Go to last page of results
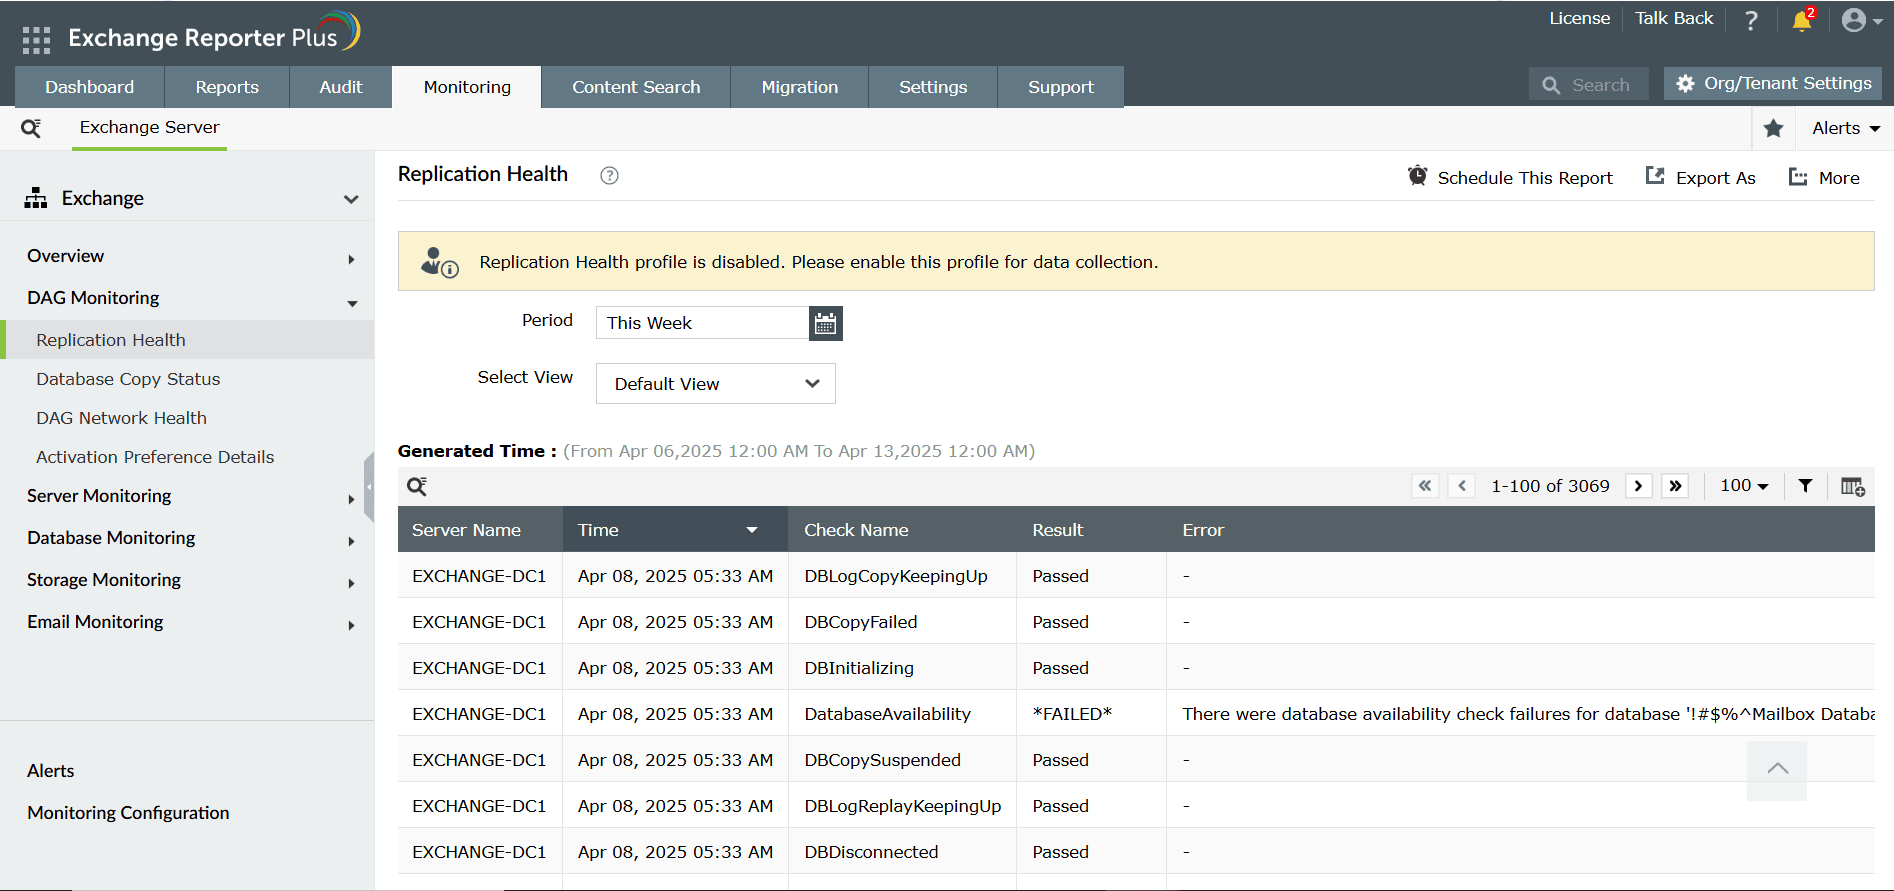The height and width of the screenshot is (891, 1894). coord(1675,486)
